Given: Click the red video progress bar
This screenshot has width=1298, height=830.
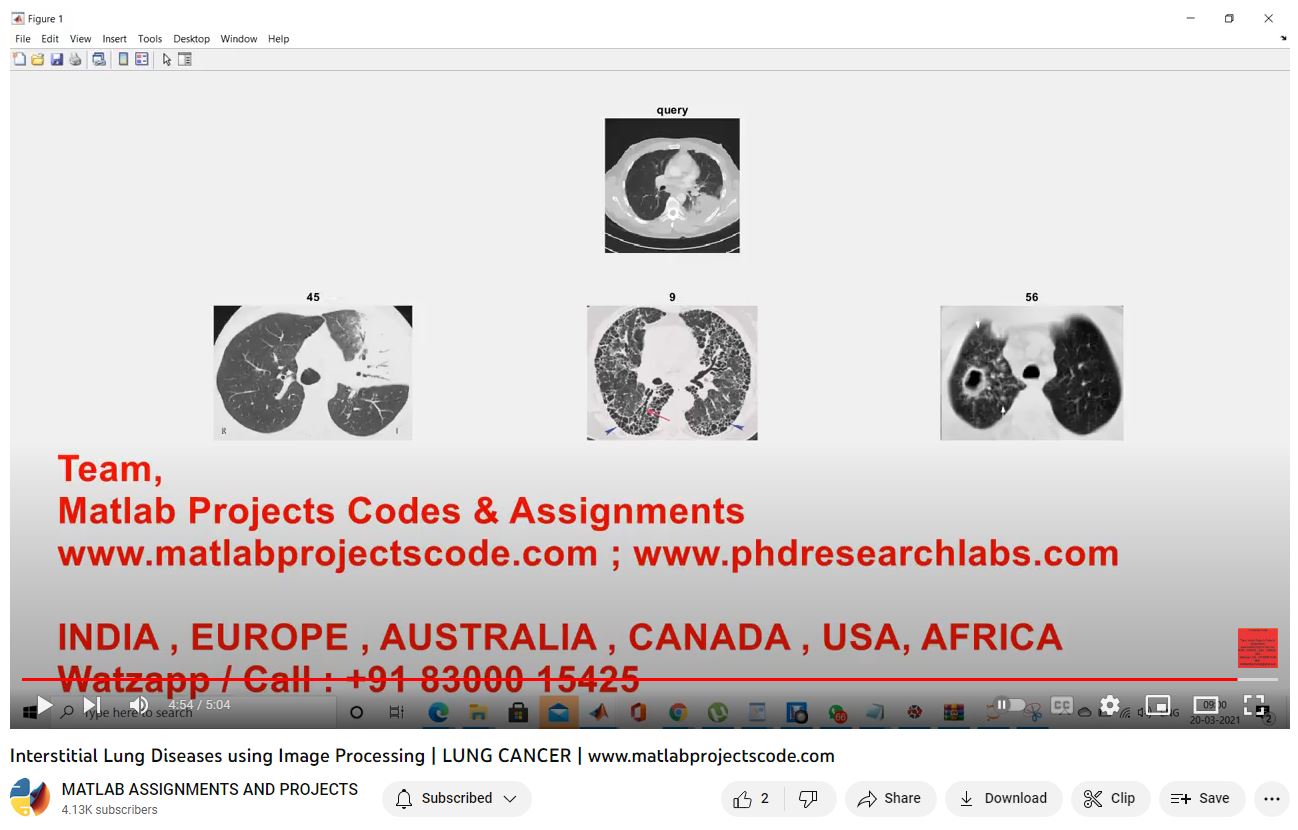Looking at the screenshot, I should 600,679.
